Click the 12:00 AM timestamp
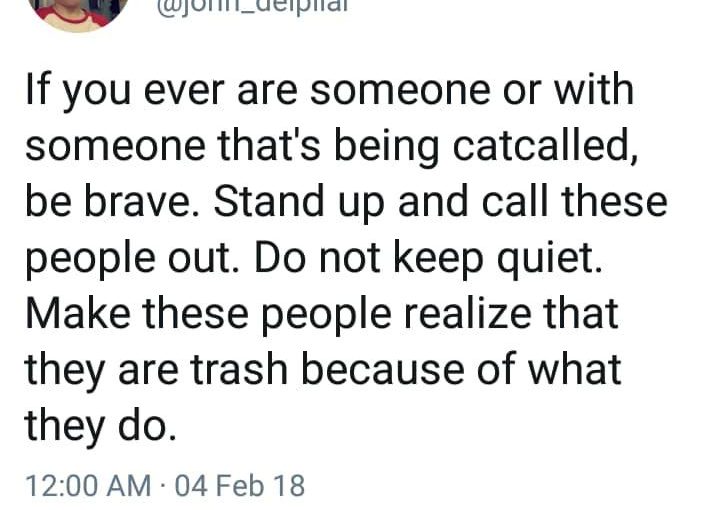 pyautogui.click(x=88, y=486)
